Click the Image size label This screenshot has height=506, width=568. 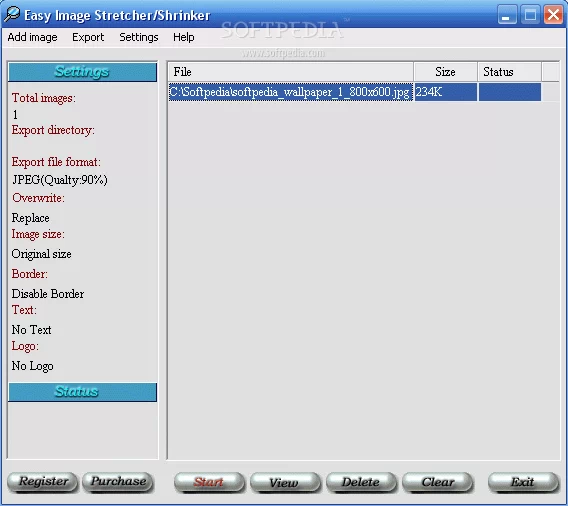pos(38,234)
